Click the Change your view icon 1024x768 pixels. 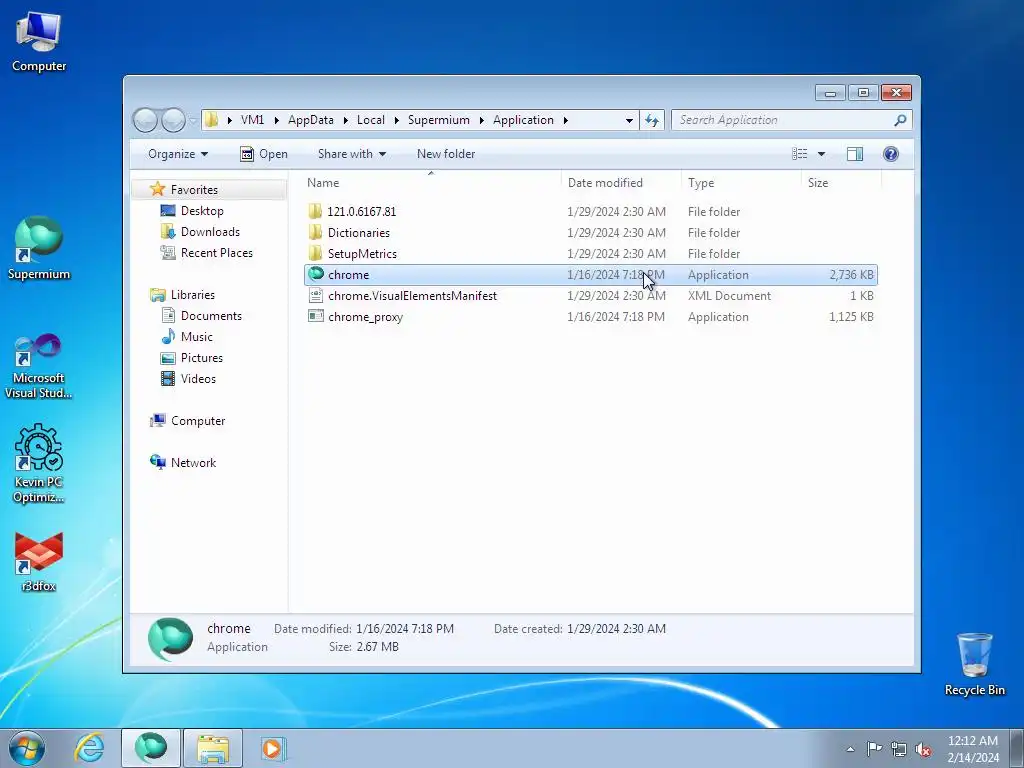pos(800,153)
